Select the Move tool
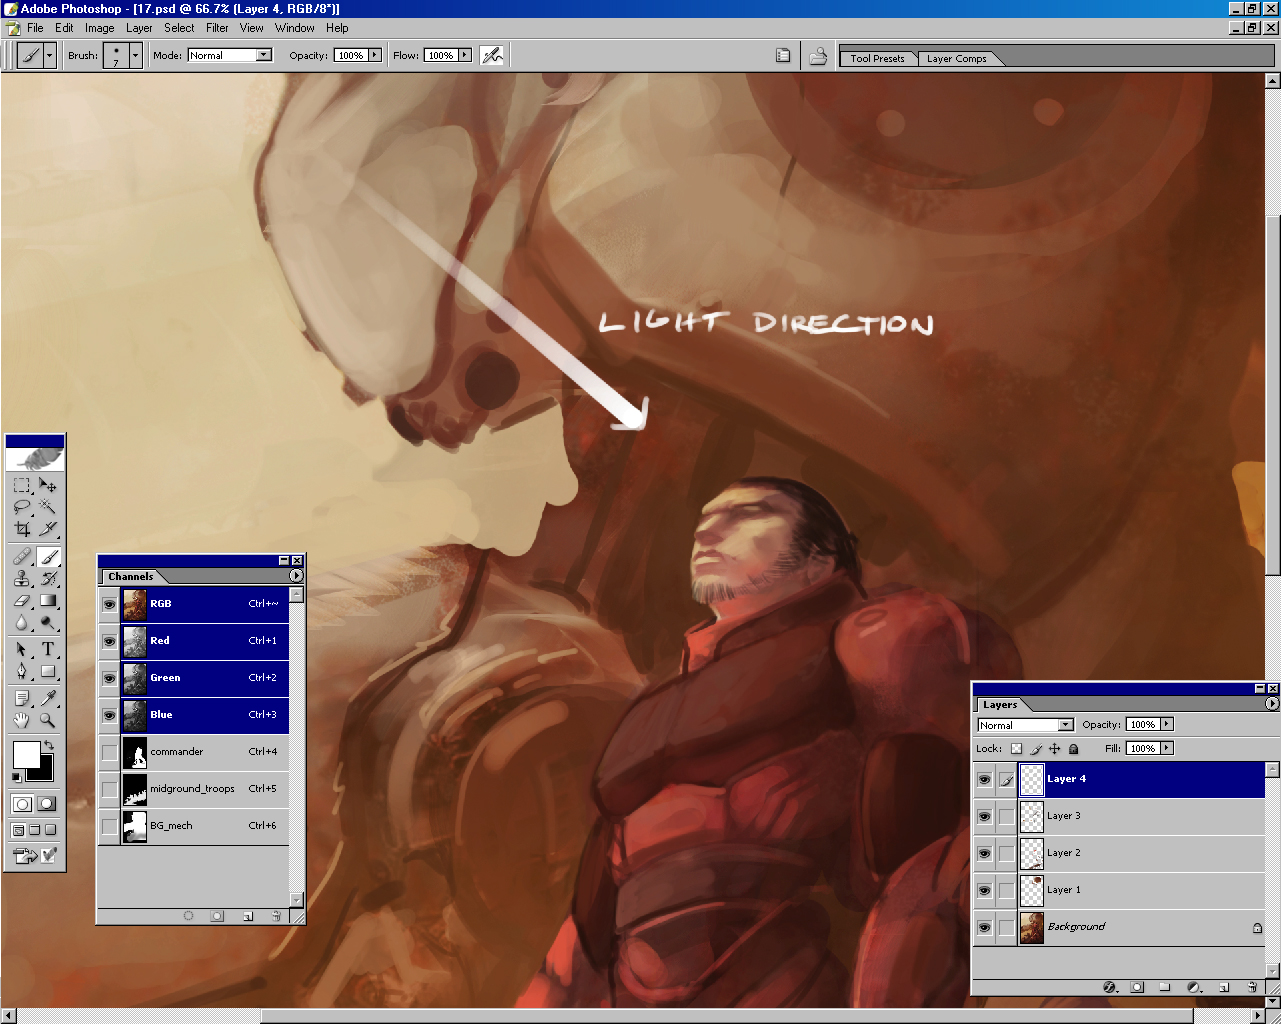Screen dimensions: 1281x1024 (47, 486)
